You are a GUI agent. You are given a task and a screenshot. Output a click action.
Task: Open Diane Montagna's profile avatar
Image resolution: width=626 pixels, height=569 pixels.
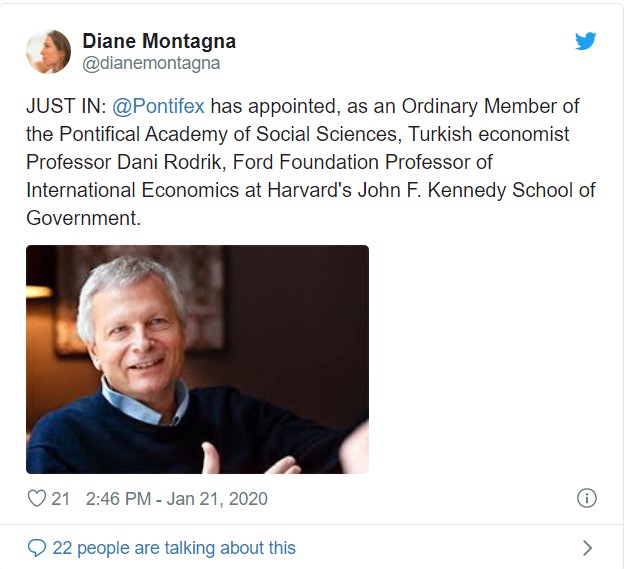[x=47, y=51]
